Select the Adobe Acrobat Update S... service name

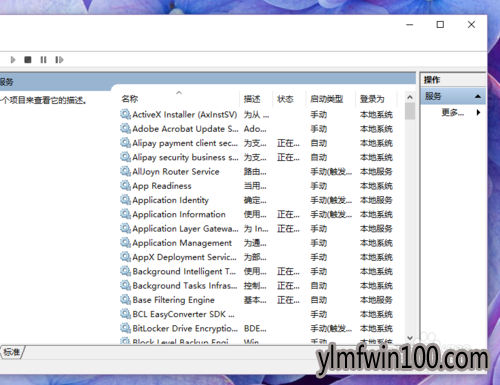[x=185, y=129]
